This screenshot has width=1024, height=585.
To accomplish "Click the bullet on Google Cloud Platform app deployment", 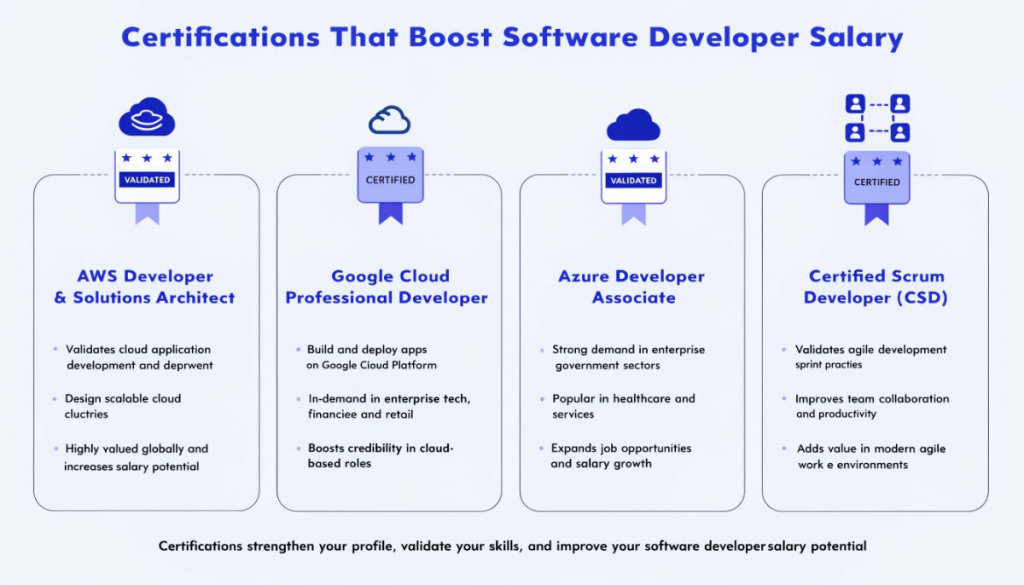I will click(373, 357).
